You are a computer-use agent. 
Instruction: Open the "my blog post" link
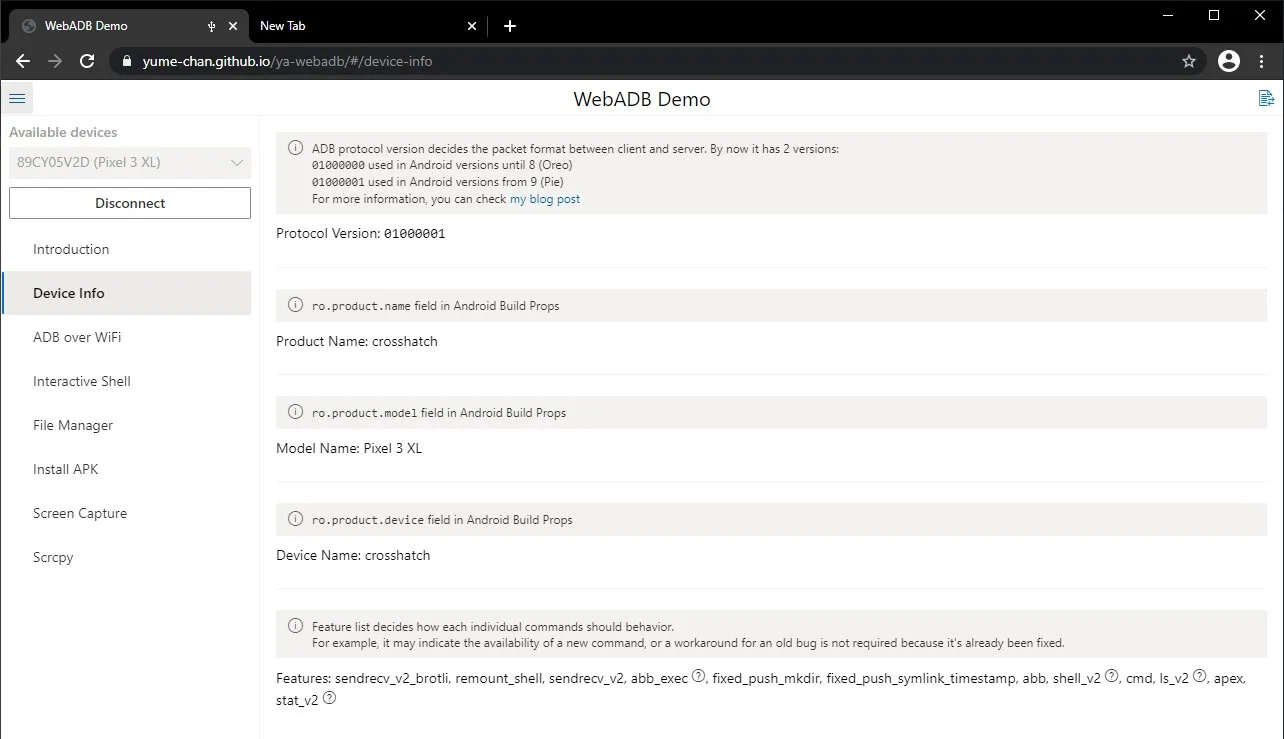(x=544, y=198)
